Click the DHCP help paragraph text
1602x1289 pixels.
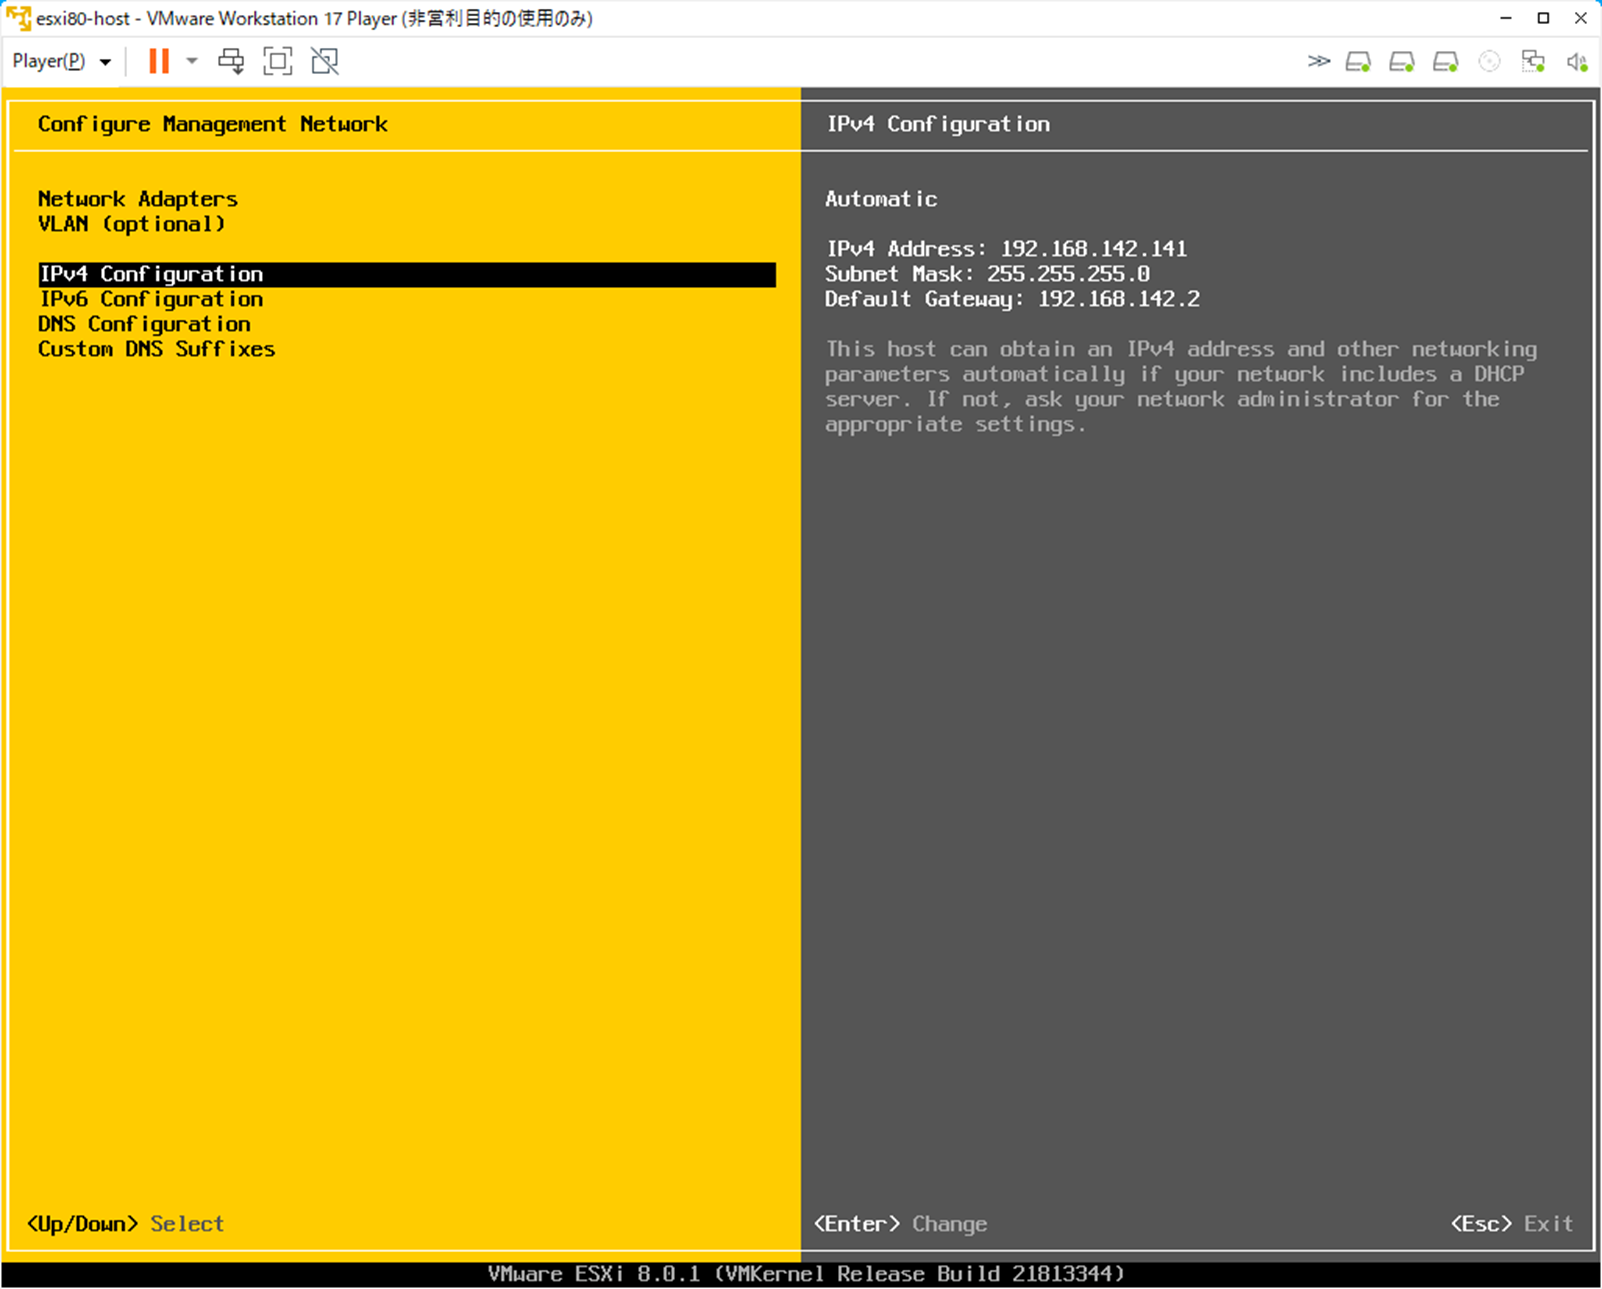[1181, 387]
